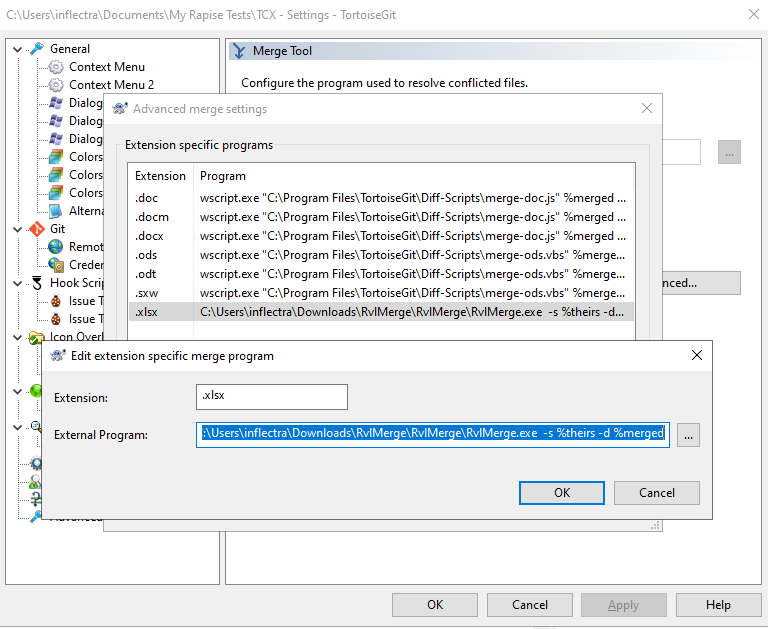Click the Hook Scripts icon in the tree
Image resolution: width=768 pixels, height=629 pixels.
pos(37,283)
